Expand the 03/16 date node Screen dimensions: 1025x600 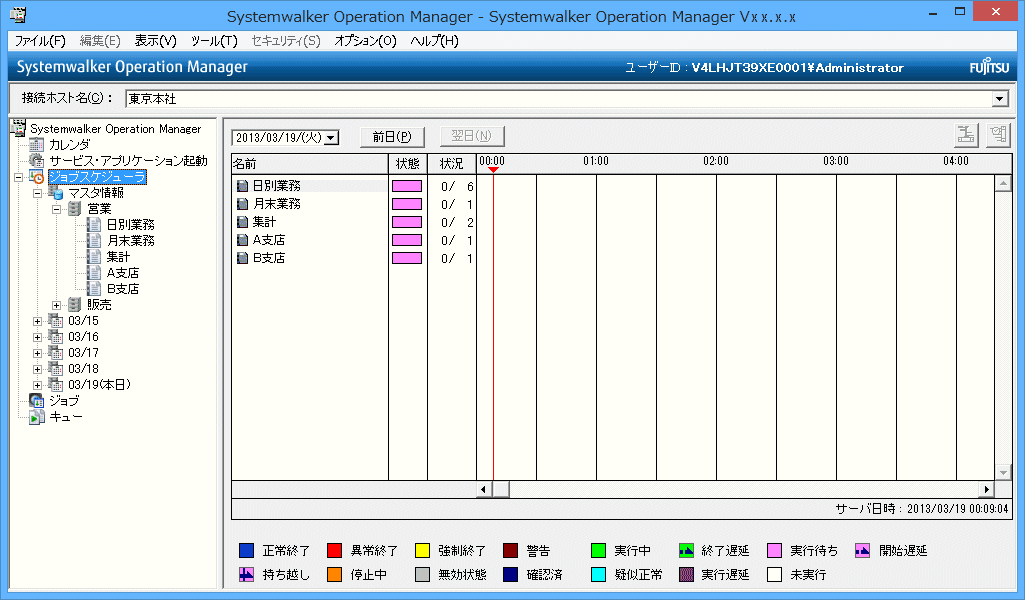click(37, 337)
